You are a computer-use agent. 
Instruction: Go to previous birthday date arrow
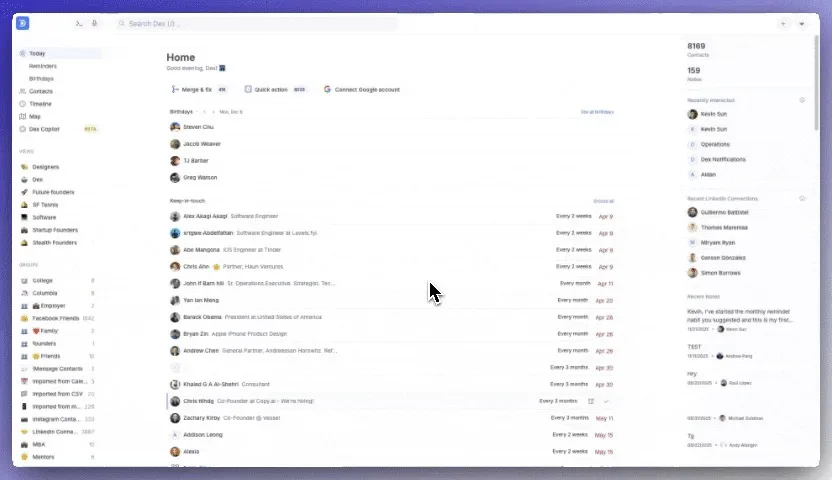(x=204, y=112)
